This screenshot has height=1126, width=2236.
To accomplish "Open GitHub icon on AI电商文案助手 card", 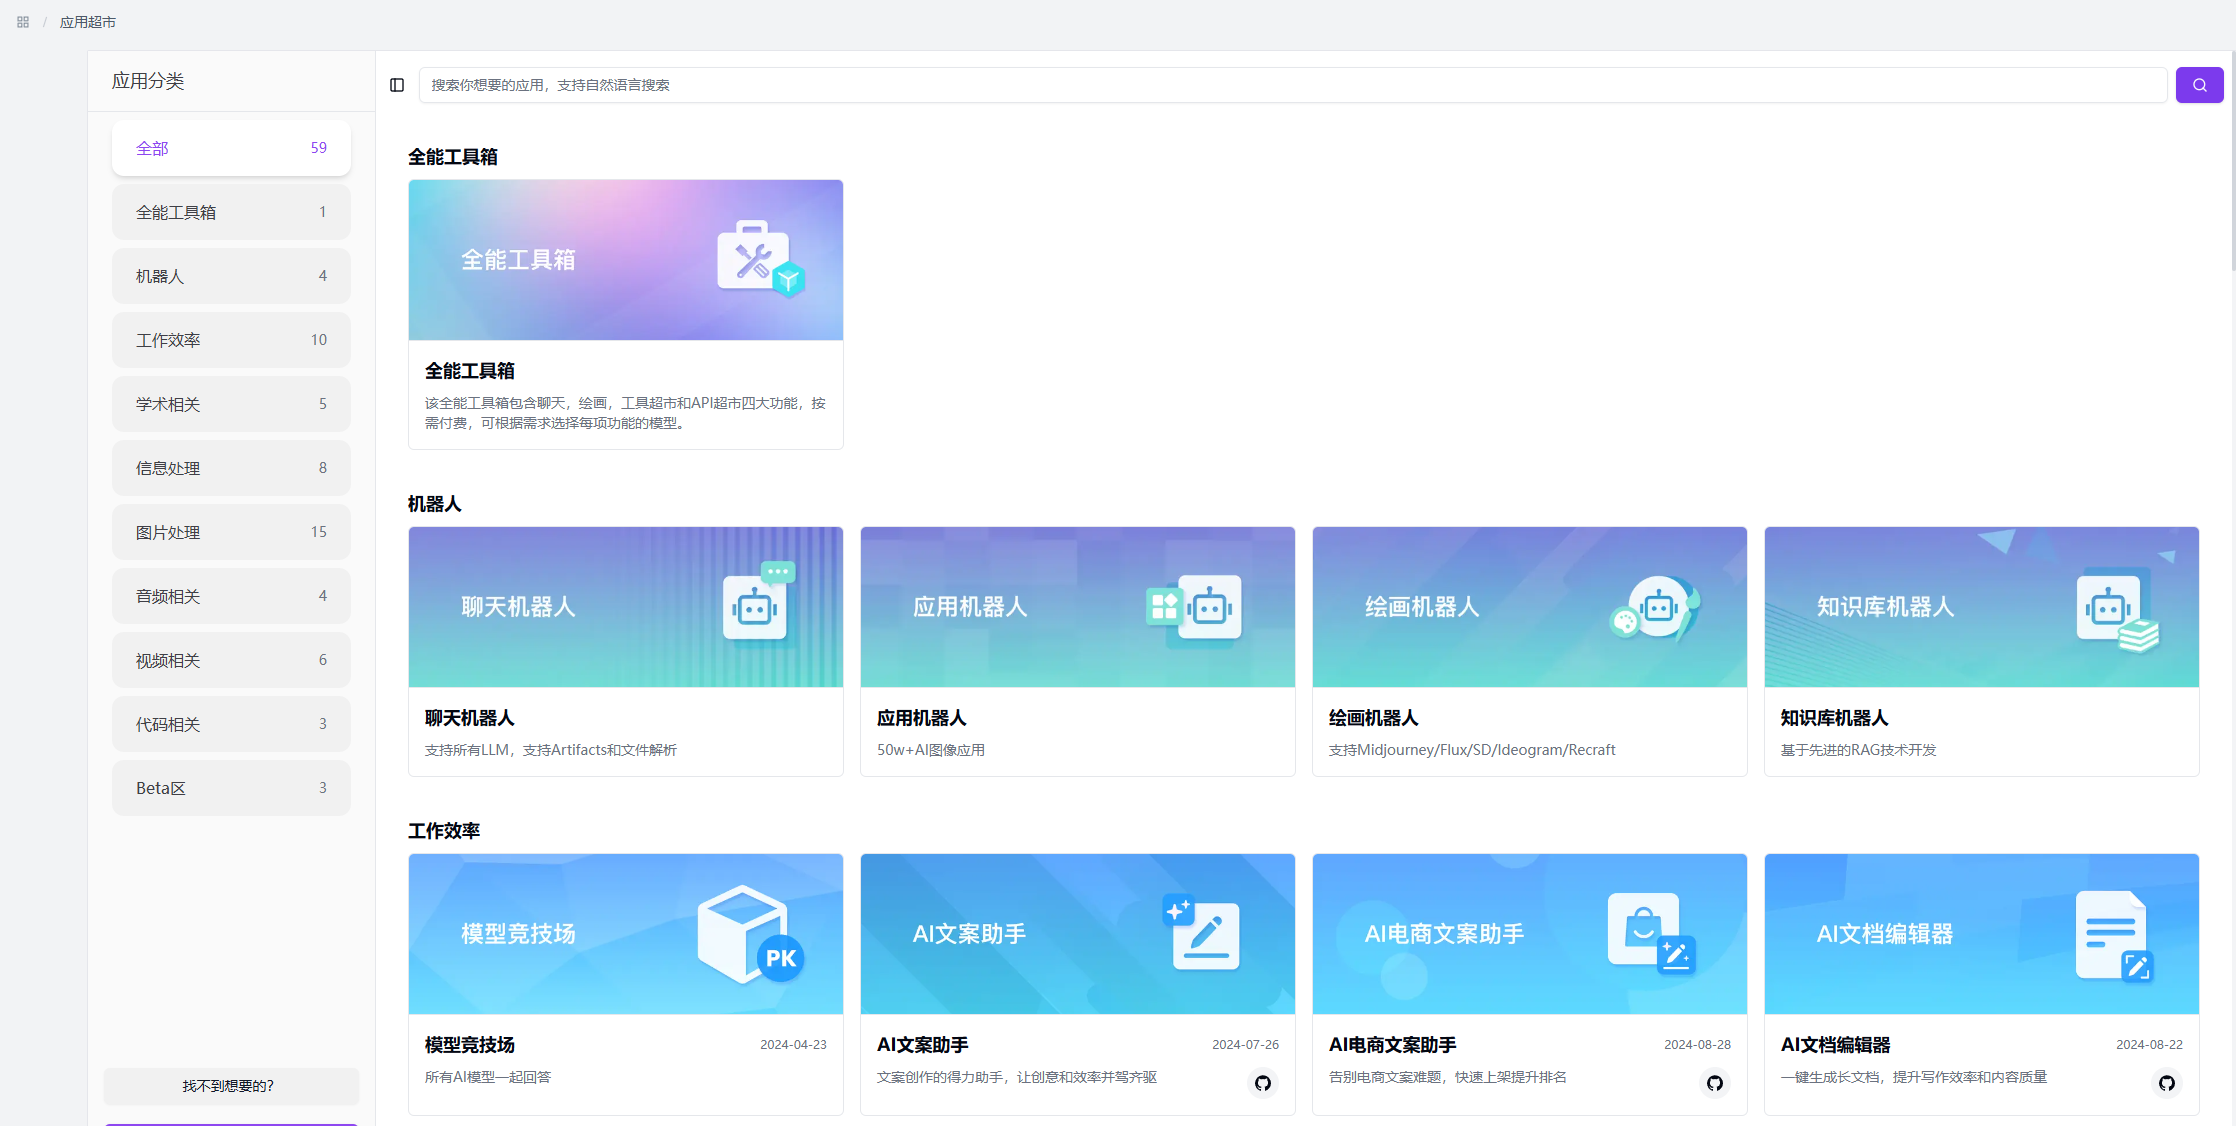I will [1715, 1083].
